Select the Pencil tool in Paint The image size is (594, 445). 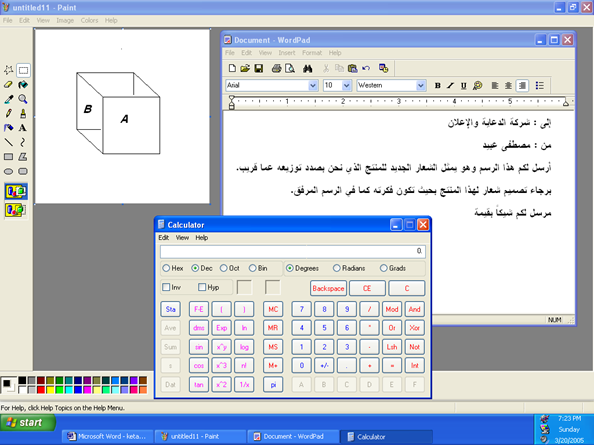pyautogui.click(x=8, y=113)
